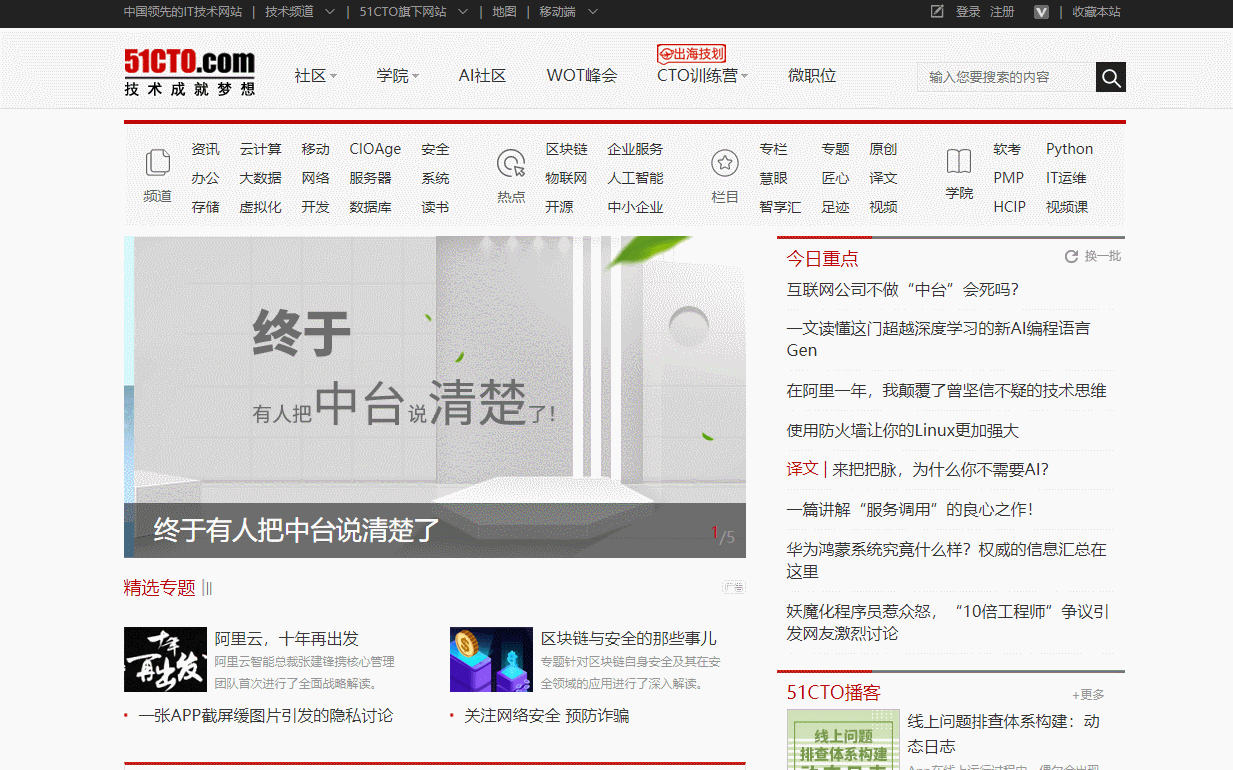The image size is (1233, 770).
Task: Expand the 技术频道 dropdown
Action: point(297,12)
